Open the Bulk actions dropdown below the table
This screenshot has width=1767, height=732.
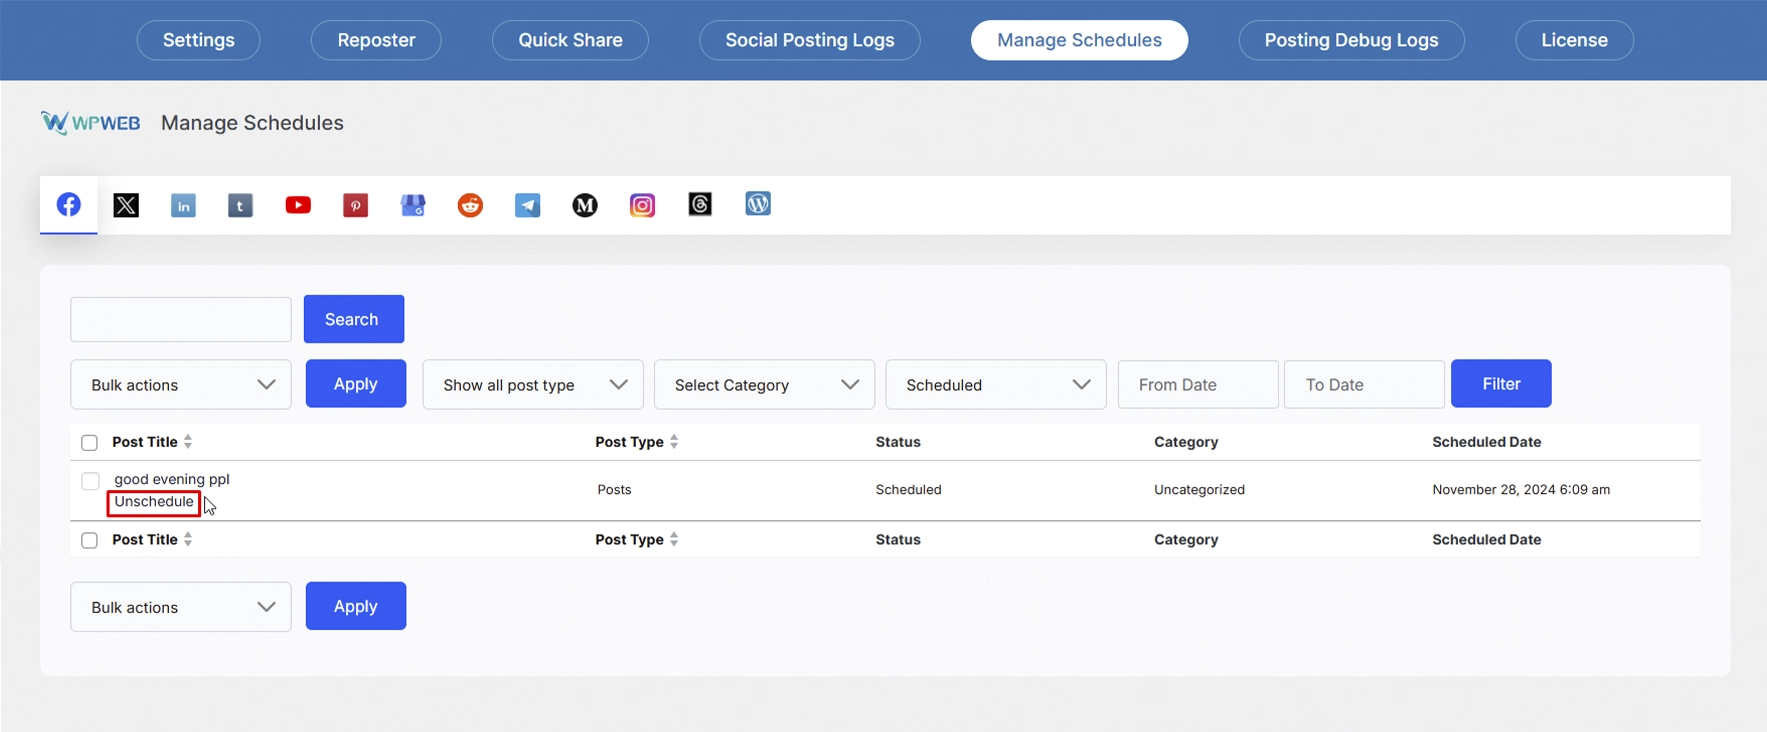(x=181, y=607)
